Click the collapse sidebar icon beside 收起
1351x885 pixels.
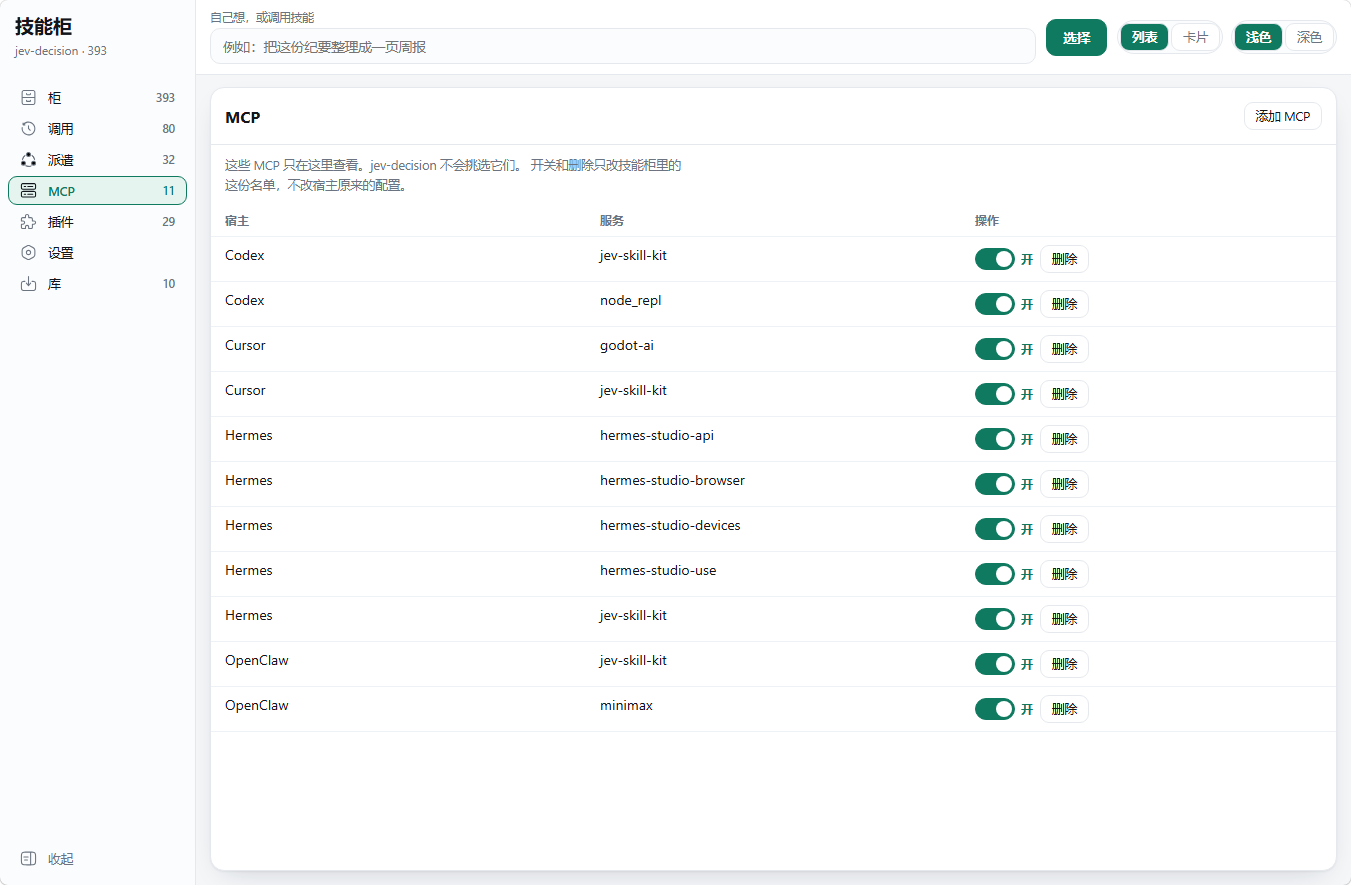(28, 859)
